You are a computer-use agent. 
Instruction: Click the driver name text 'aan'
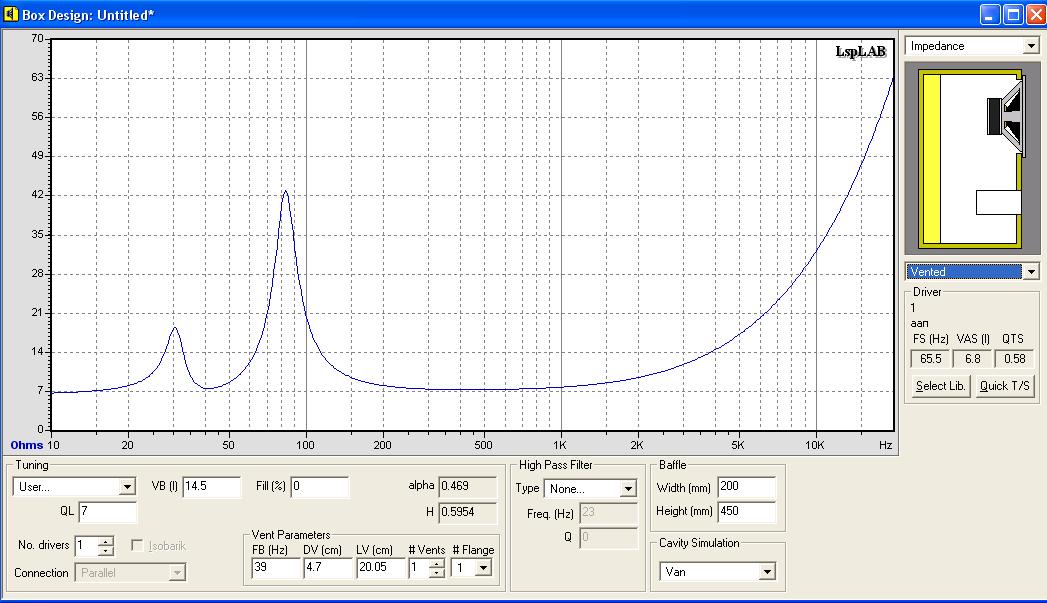point(919,323)
